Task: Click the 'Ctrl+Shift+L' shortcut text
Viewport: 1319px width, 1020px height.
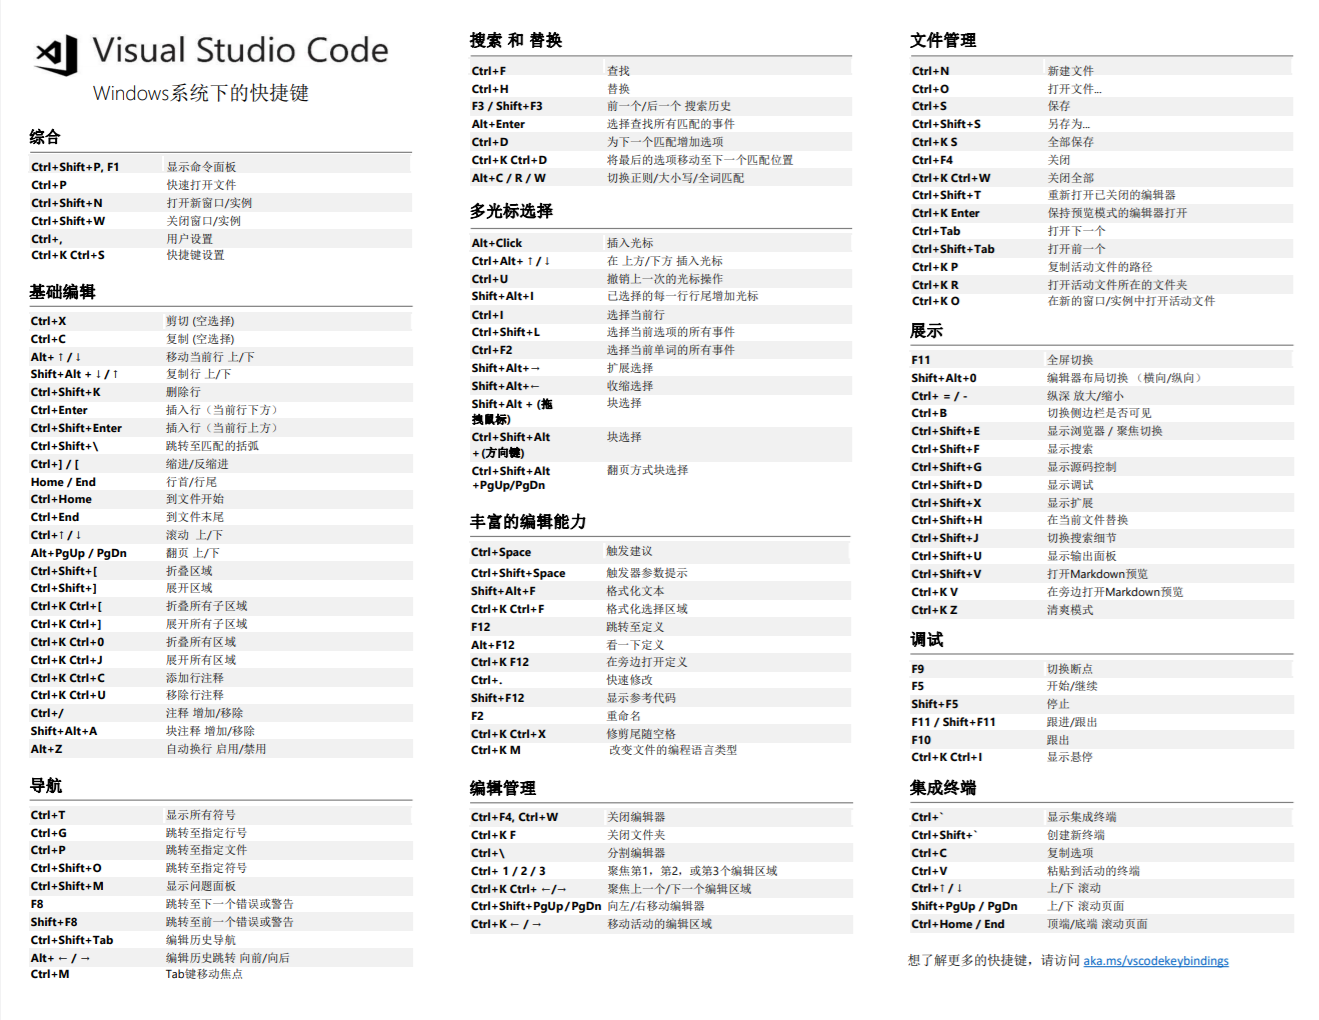Action: [506, 332]
